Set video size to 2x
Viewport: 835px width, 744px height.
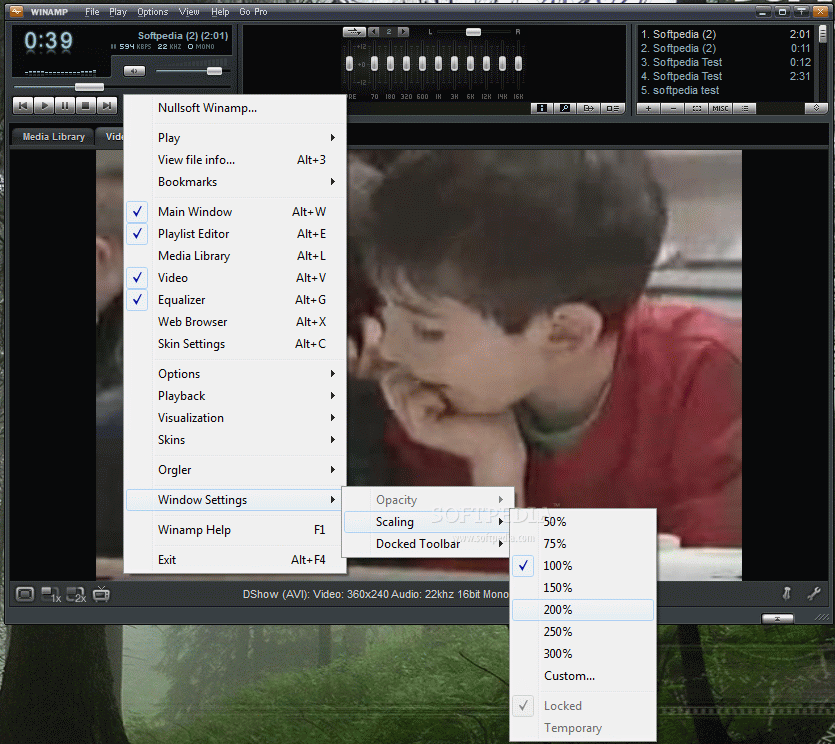(x=76, y=594)
